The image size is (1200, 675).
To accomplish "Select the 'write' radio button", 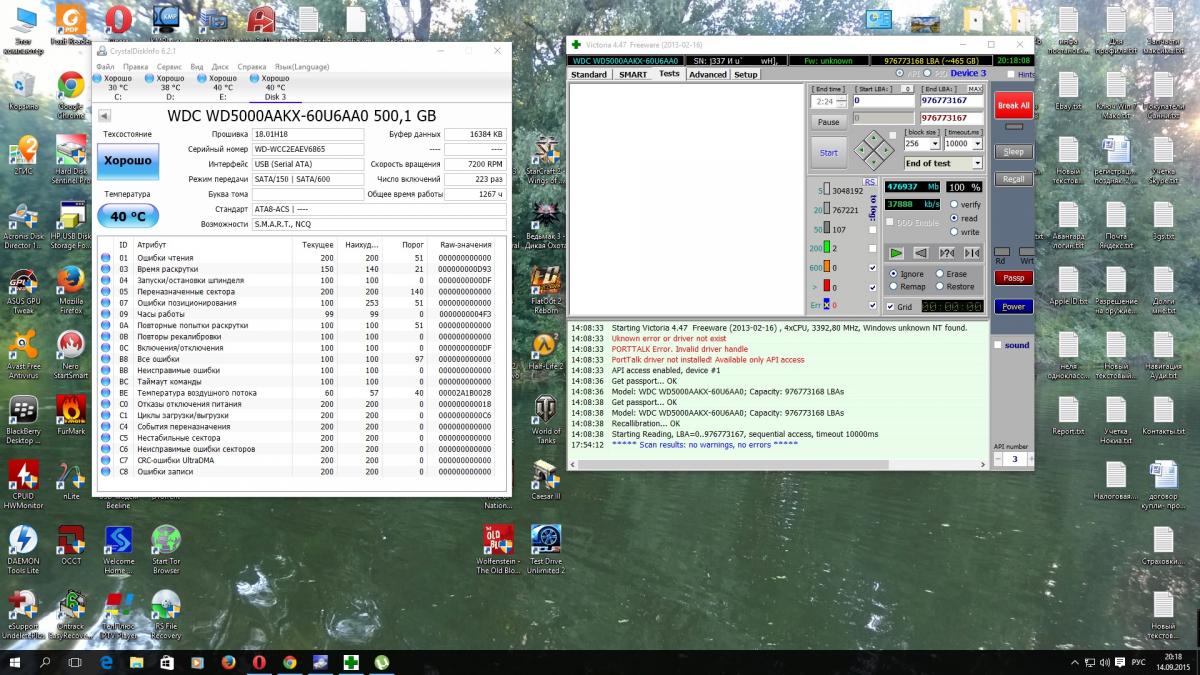I will tap(954, 232).
